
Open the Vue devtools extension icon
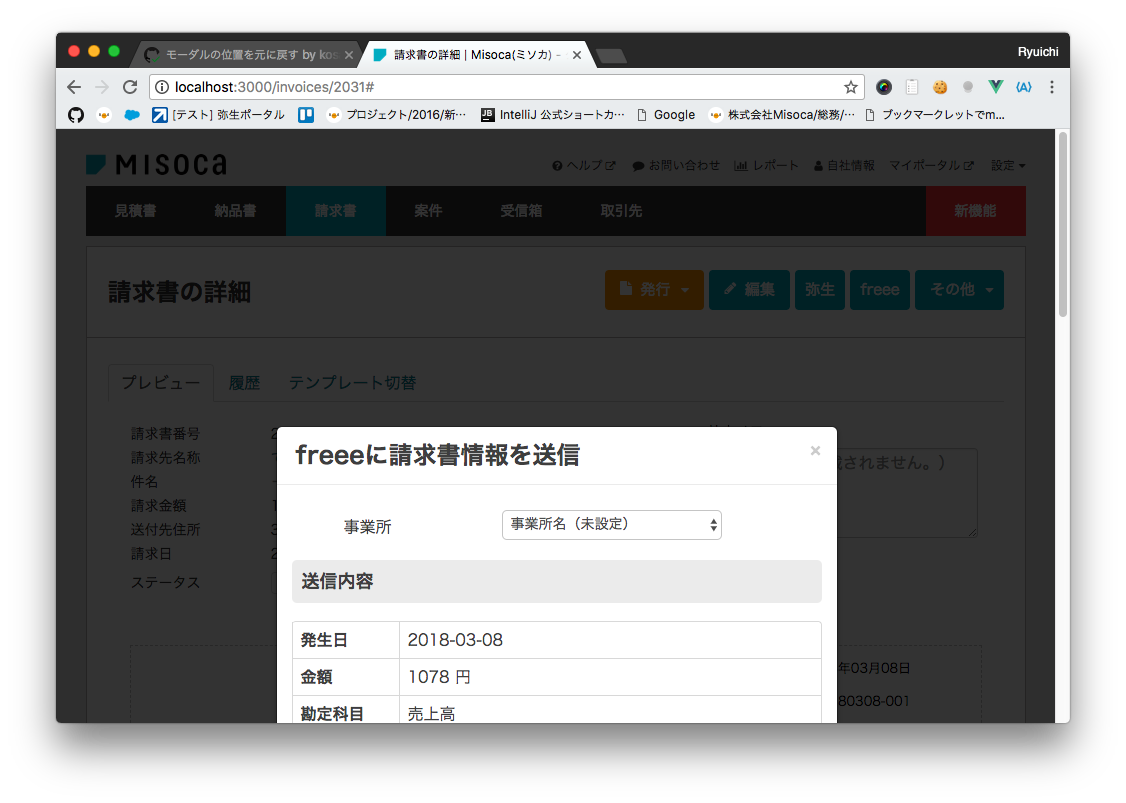click(995, 87)
